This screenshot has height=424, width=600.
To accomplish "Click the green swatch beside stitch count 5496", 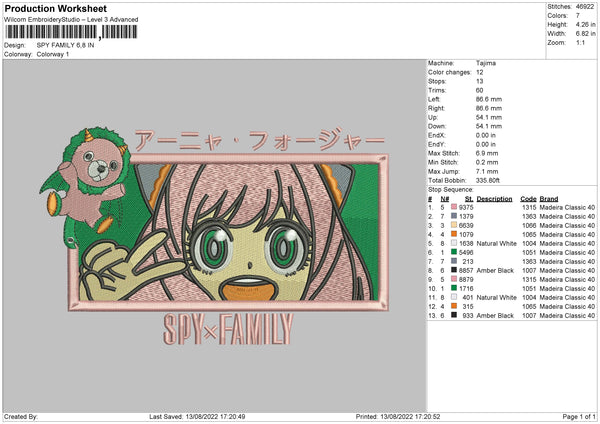I will [x=454, y=252].
